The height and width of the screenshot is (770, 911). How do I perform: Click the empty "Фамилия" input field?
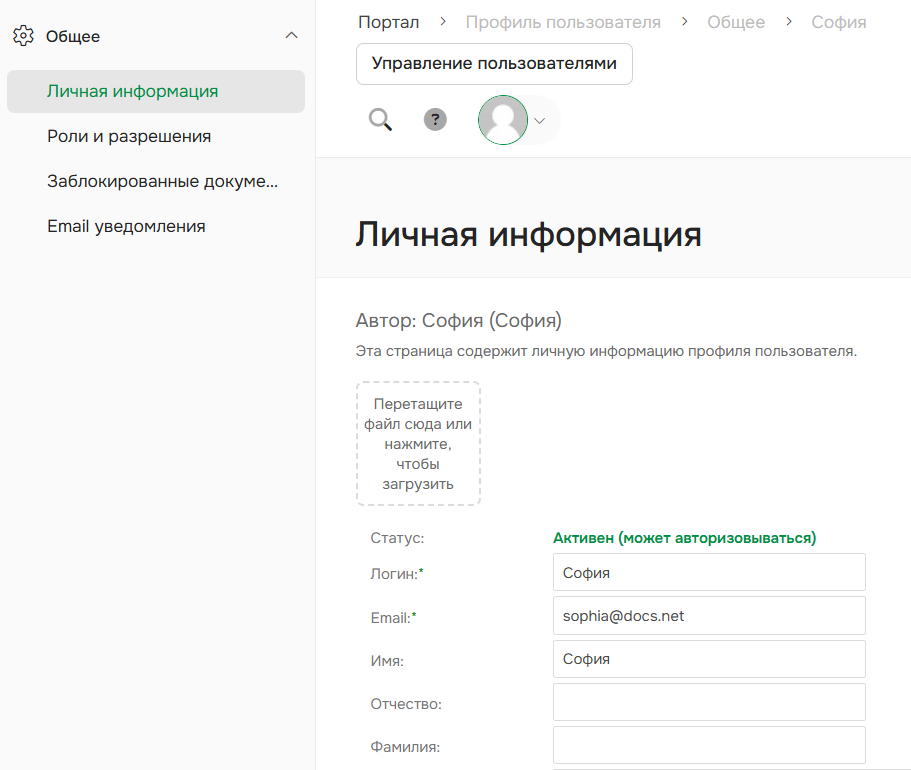pyautogui.click(x=708, y=745)
